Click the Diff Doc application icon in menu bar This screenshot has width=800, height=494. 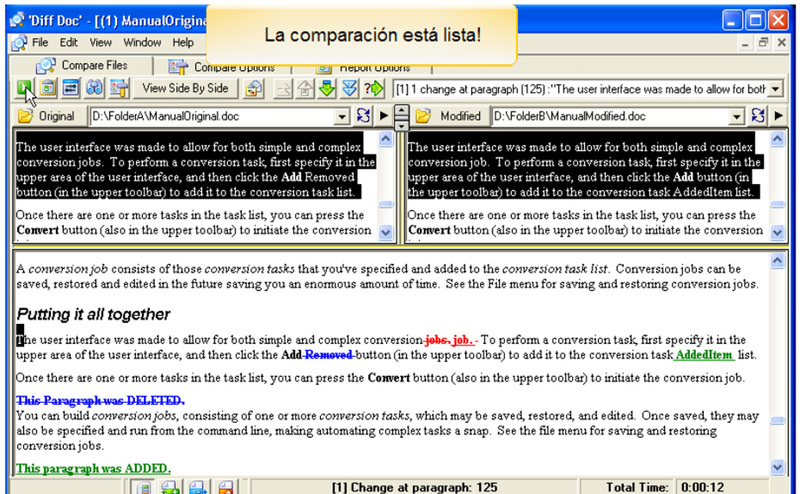pyautogui.click(x=19, y=43)
